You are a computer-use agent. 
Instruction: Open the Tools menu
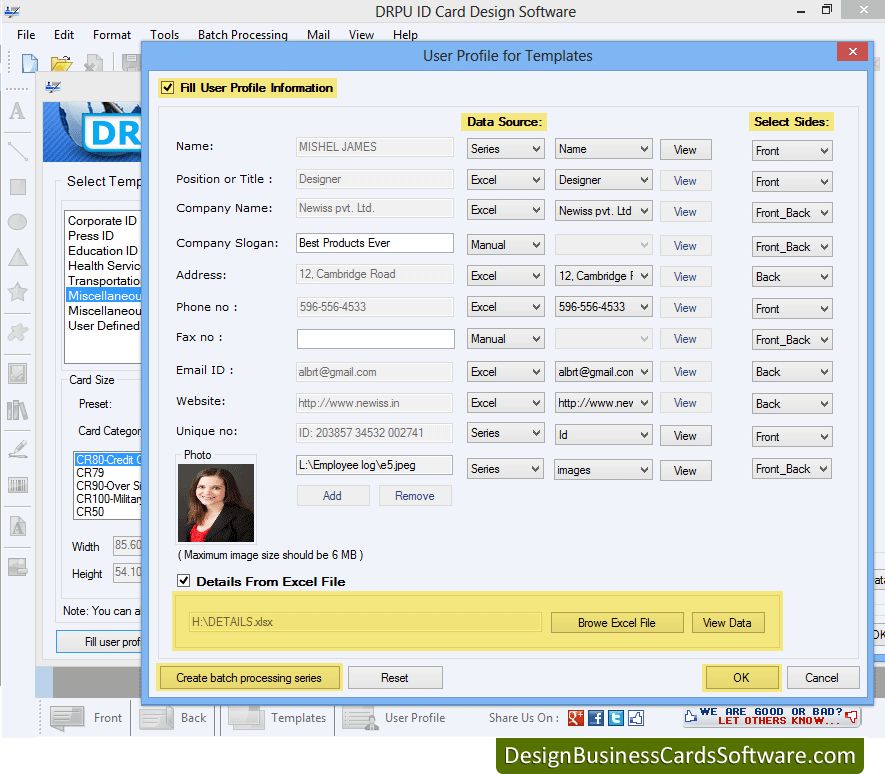(164, 35)
